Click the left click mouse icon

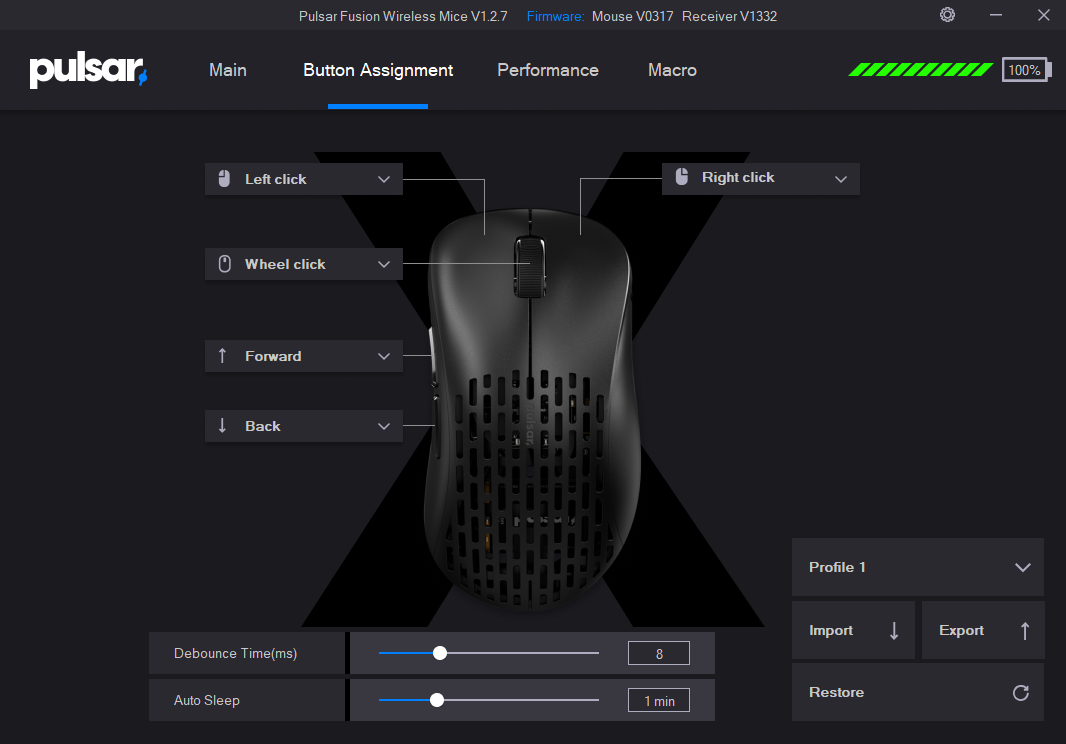click(x=224, y=179)
